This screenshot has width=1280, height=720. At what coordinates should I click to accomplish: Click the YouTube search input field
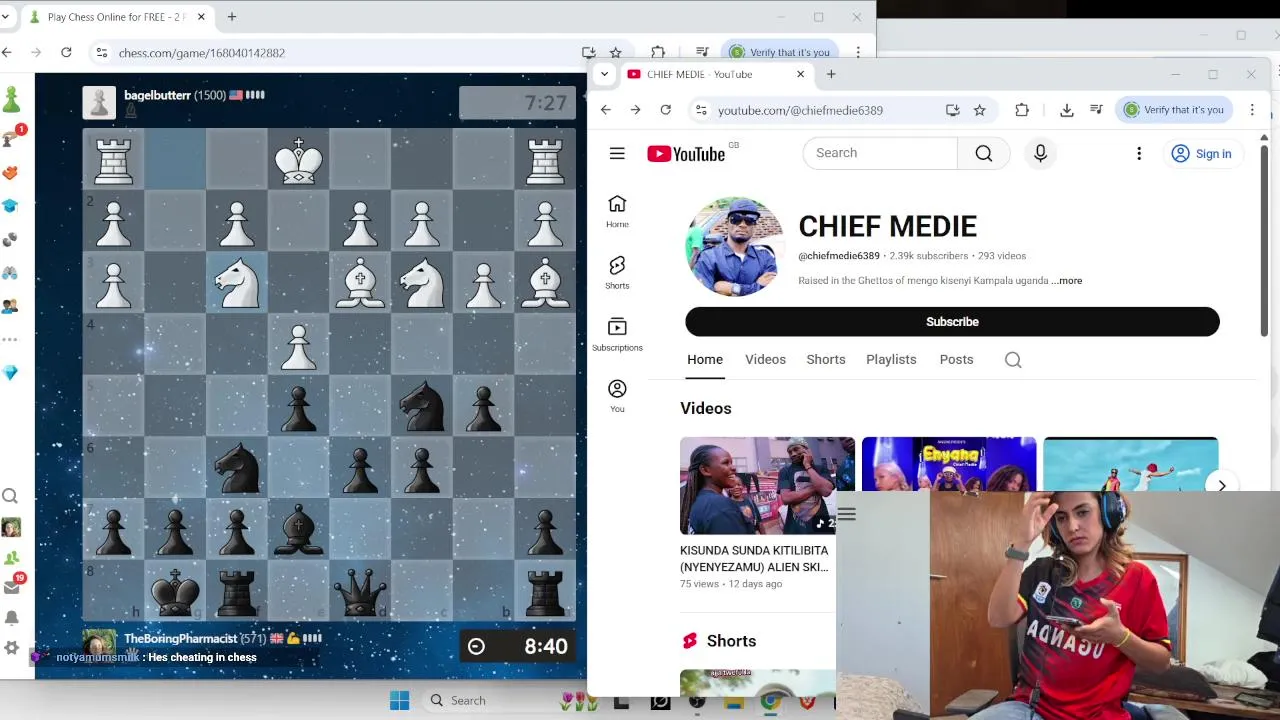880,153
